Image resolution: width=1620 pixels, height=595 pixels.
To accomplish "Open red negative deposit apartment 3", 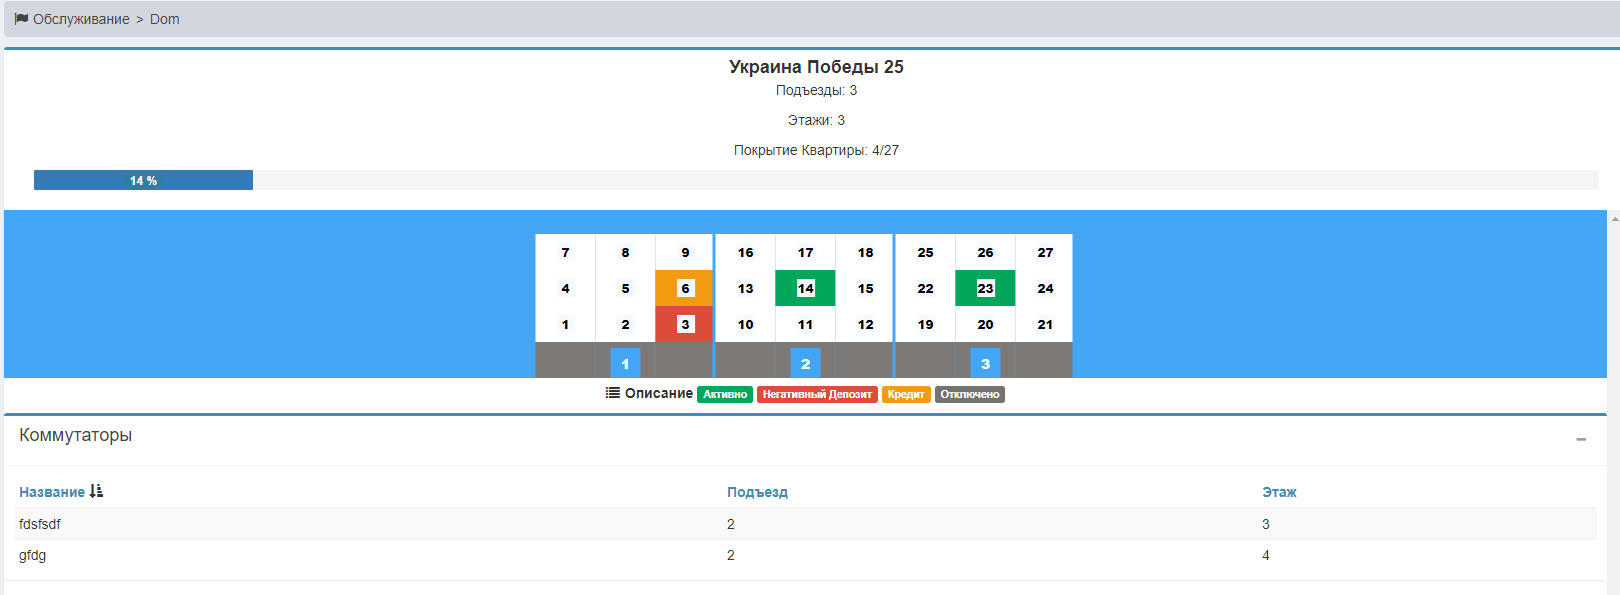I will click(685, 324).
